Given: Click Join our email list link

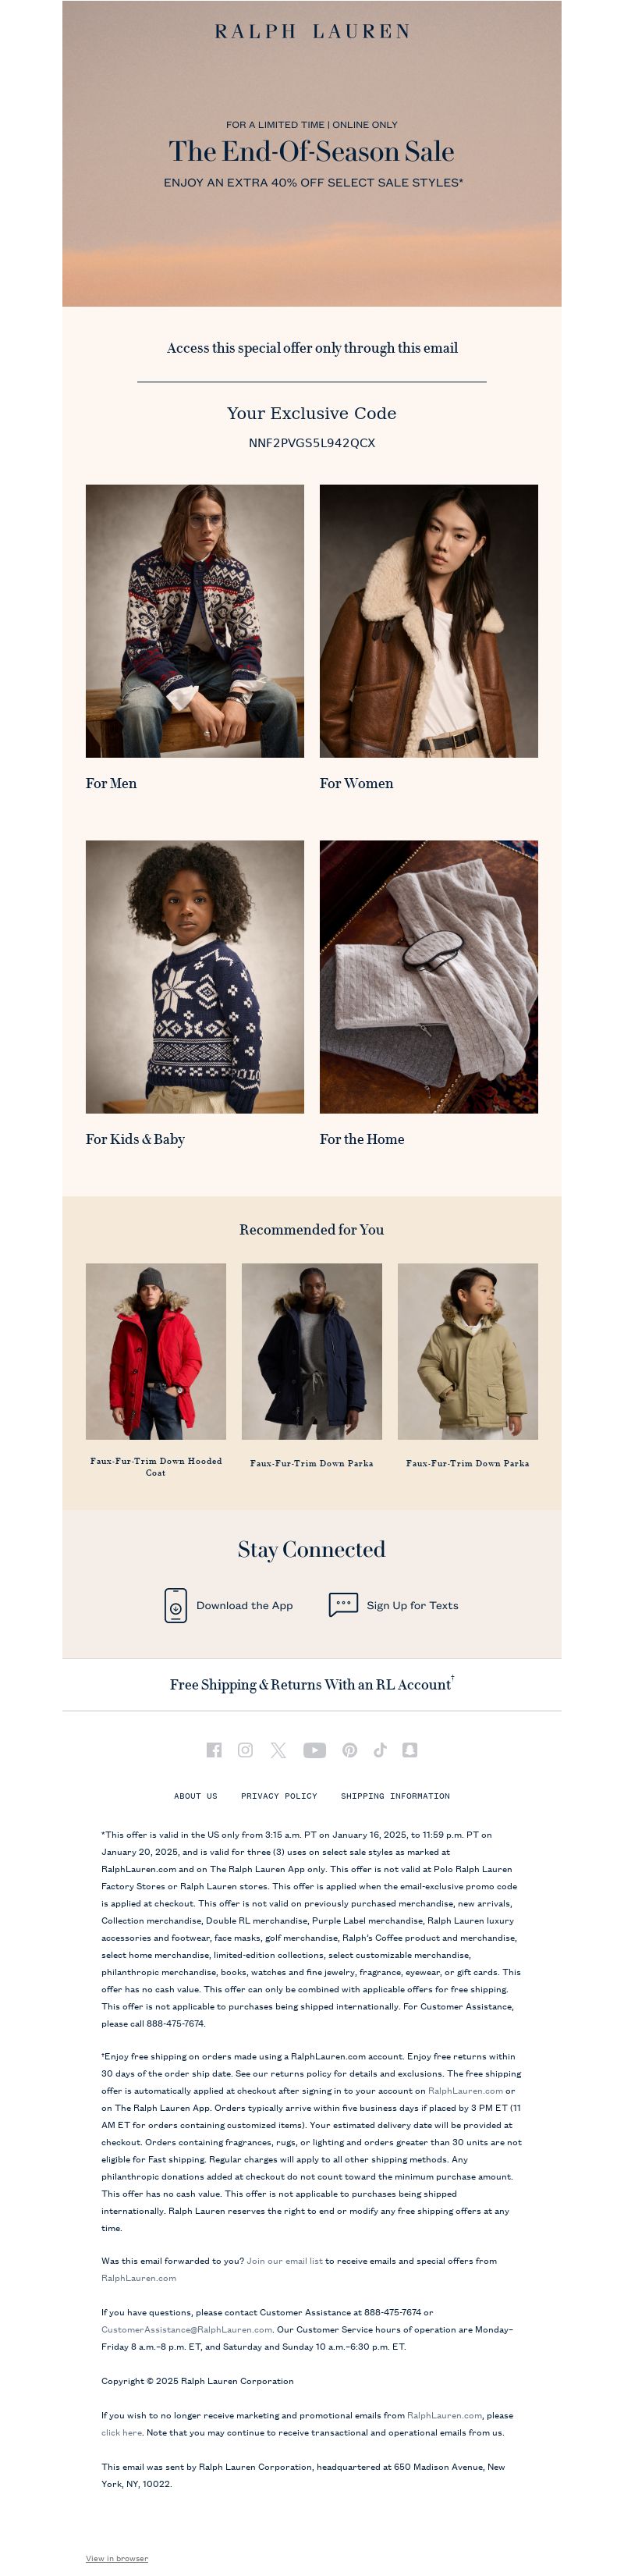Looking at the screenshot, I should point(285,2261).
